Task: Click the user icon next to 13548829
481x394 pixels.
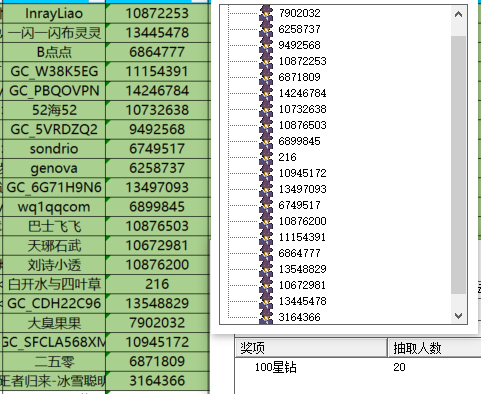Action: 266,269
